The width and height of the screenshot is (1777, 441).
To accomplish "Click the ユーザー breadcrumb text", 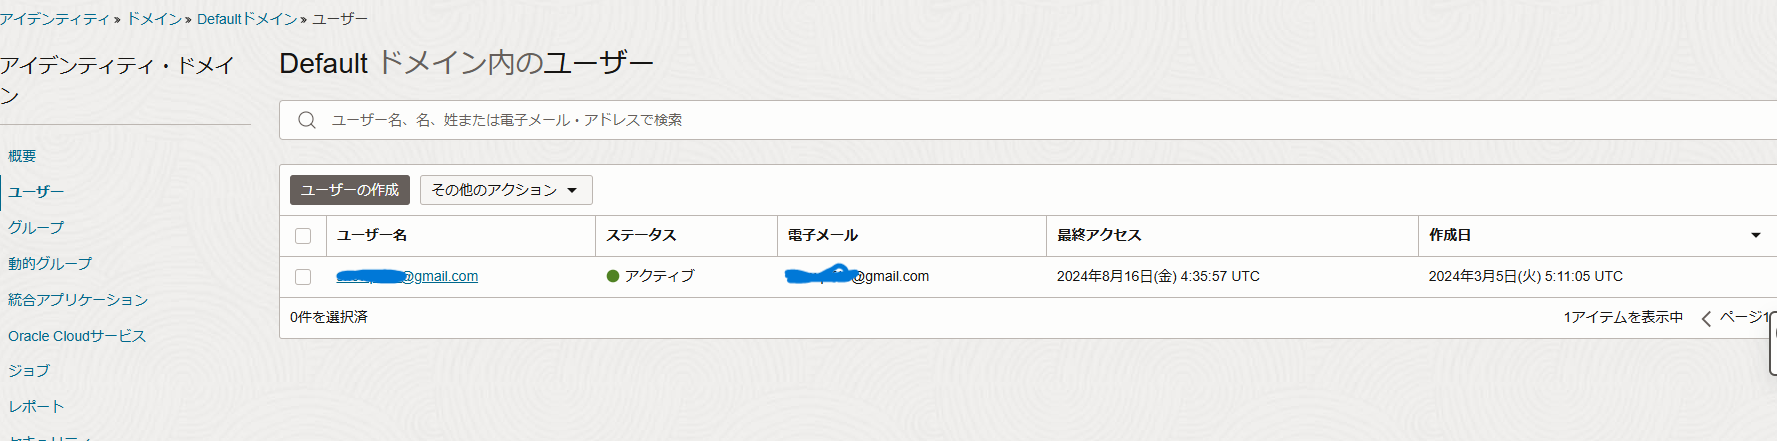I will point(340,19).
